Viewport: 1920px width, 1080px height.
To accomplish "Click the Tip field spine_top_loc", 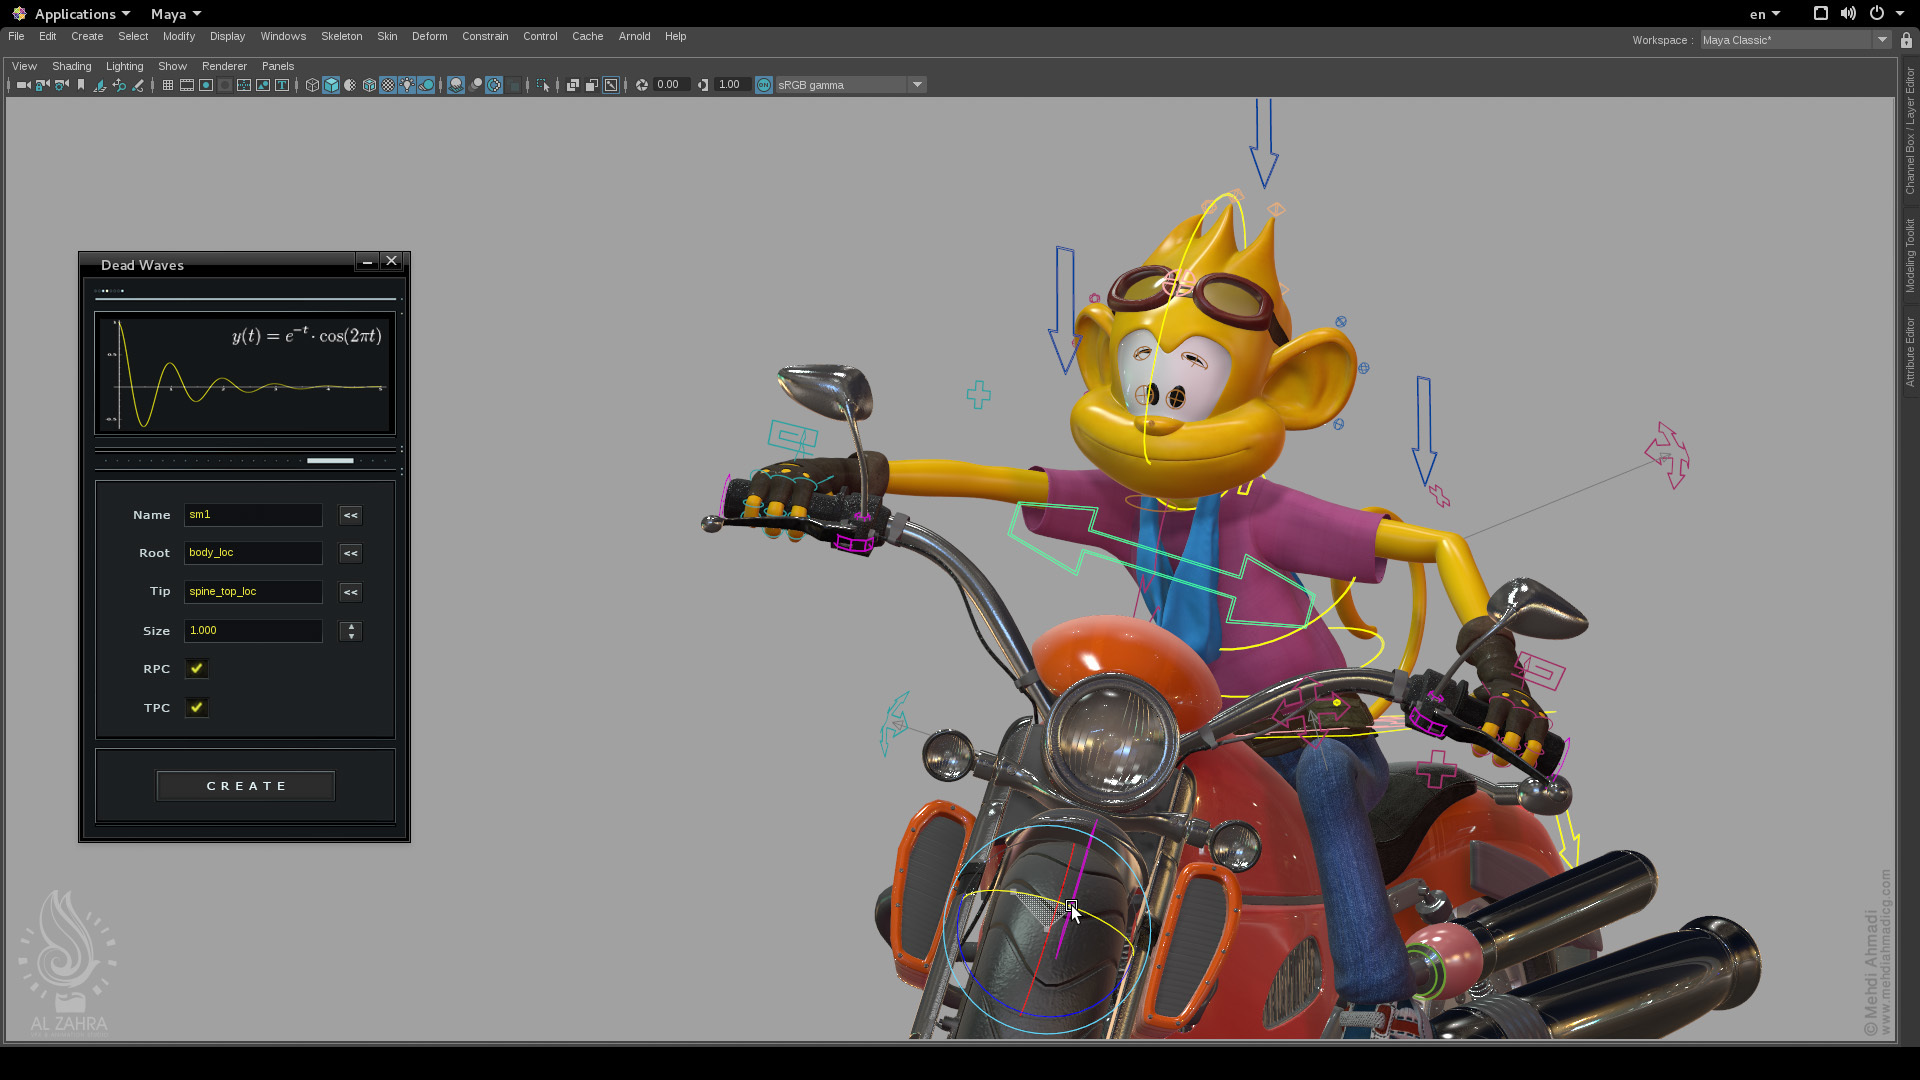I will pos(253,592).
